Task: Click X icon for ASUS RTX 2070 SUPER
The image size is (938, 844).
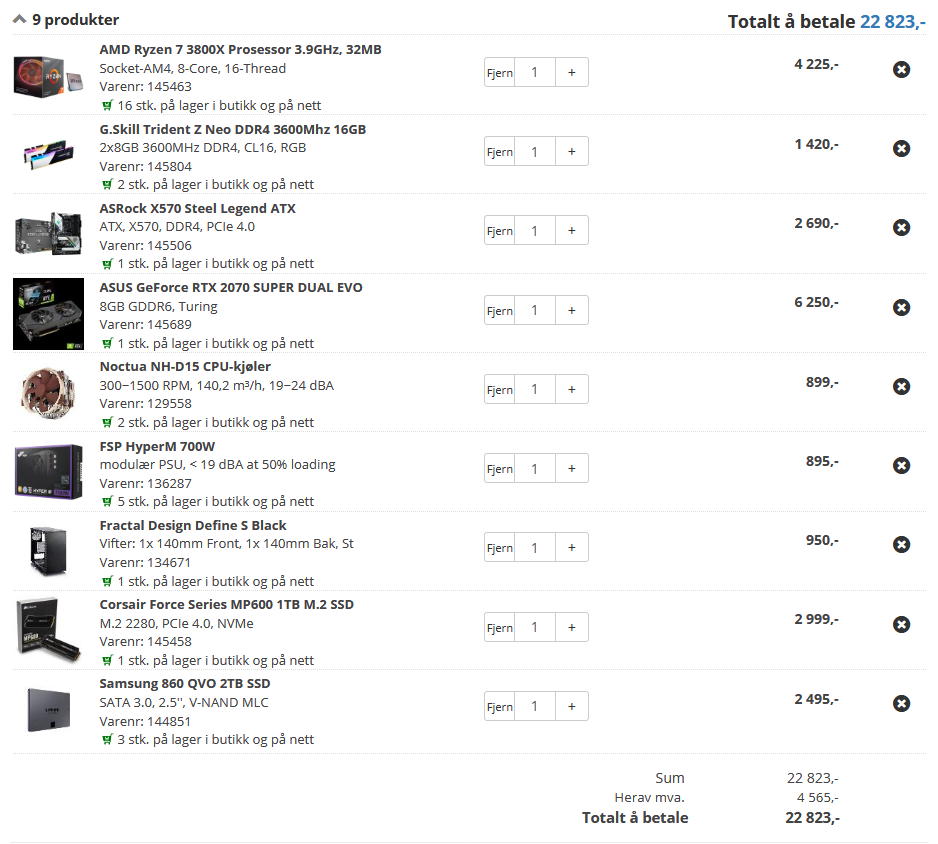Action: [x=901, y=307]
